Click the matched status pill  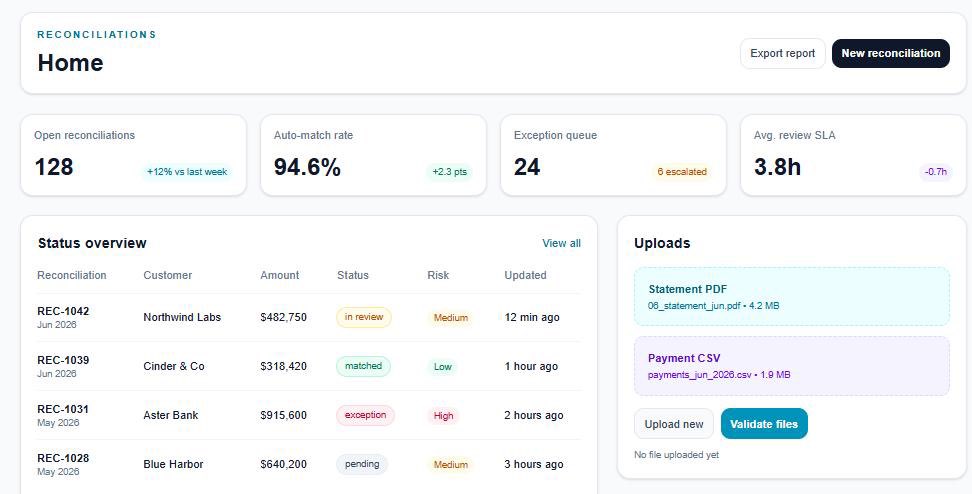[x=363, y=366]
